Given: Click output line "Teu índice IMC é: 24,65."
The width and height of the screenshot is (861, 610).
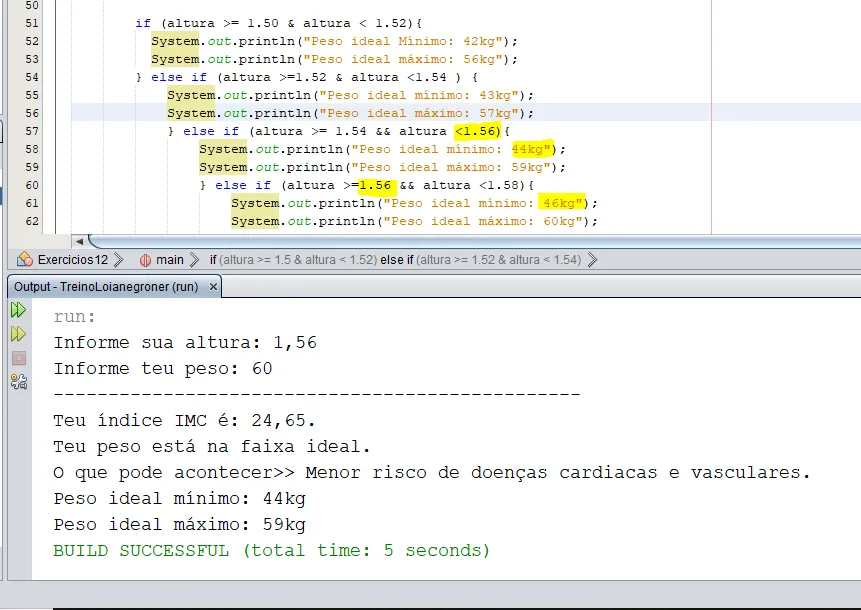Looking at the screenshot, I should (184, 421).
